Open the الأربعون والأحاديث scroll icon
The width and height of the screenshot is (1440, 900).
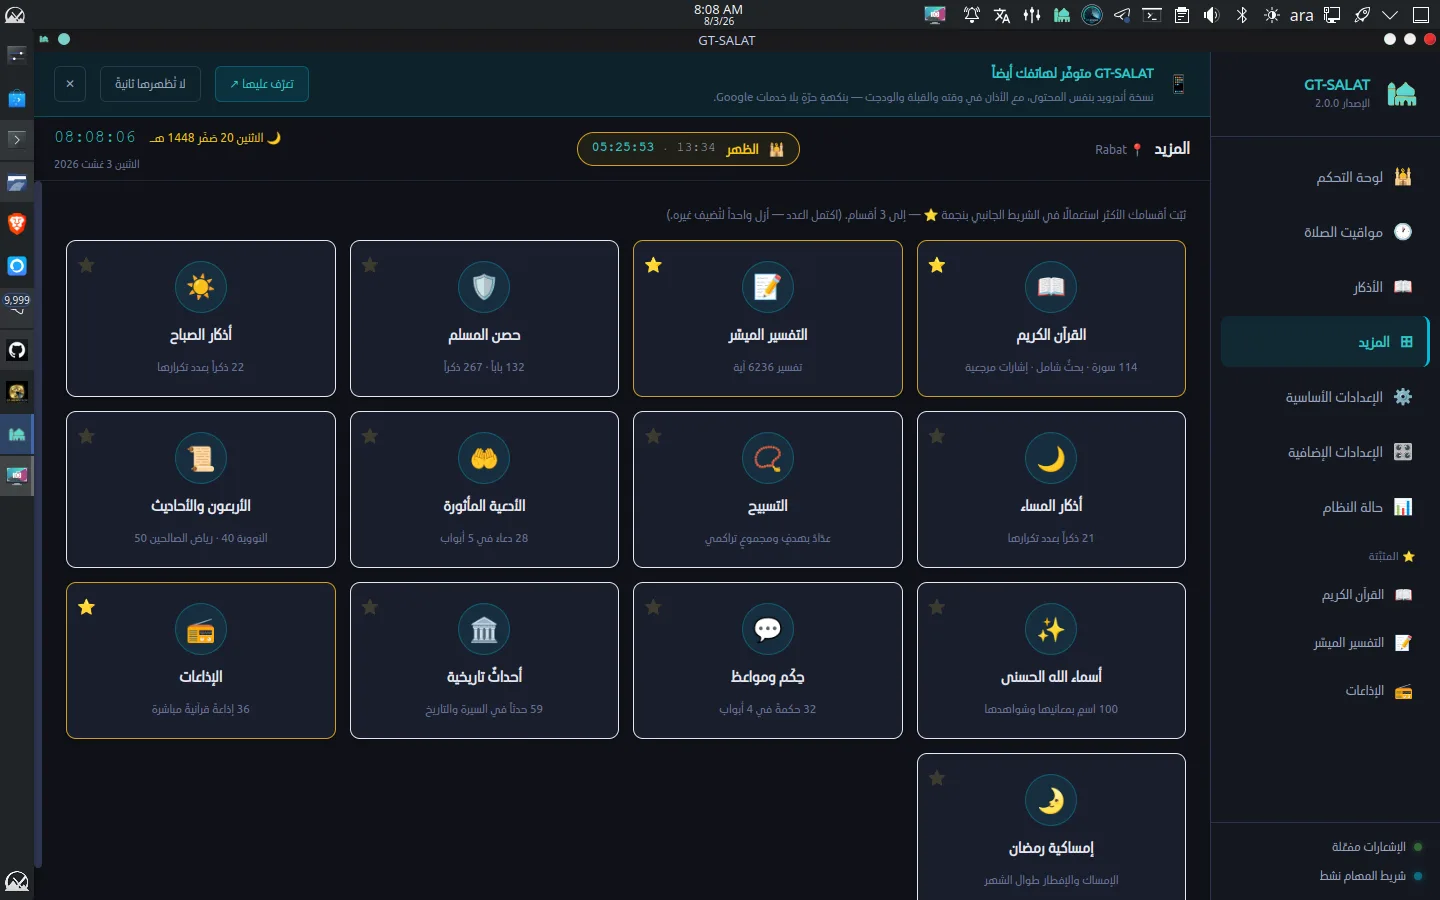click(201, 458)
